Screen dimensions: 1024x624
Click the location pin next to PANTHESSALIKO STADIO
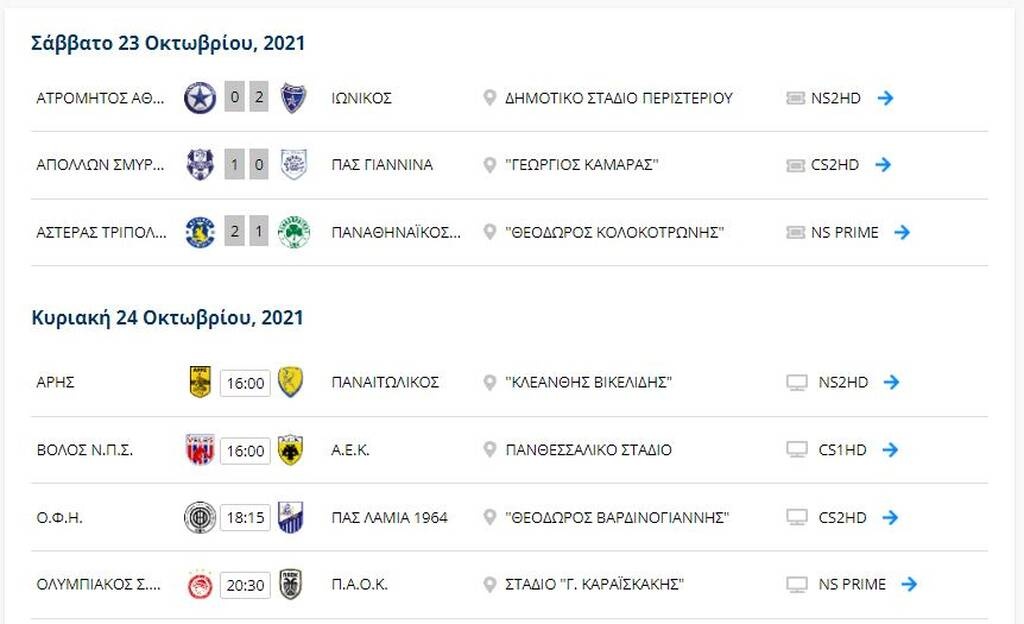tap(491, 450)
